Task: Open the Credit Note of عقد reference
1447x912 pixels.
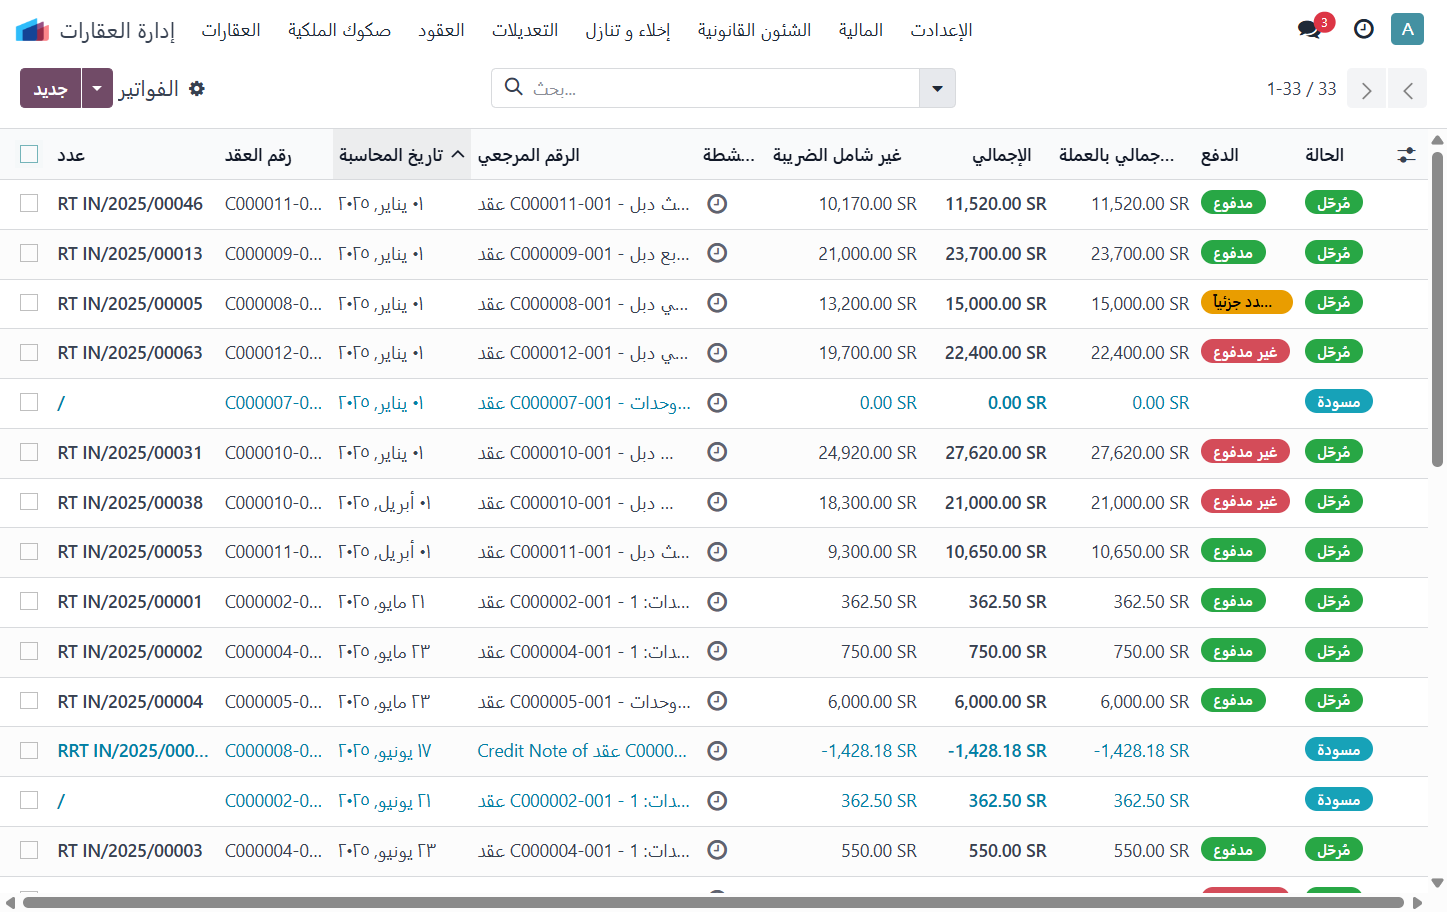Action: coord(582,751)
